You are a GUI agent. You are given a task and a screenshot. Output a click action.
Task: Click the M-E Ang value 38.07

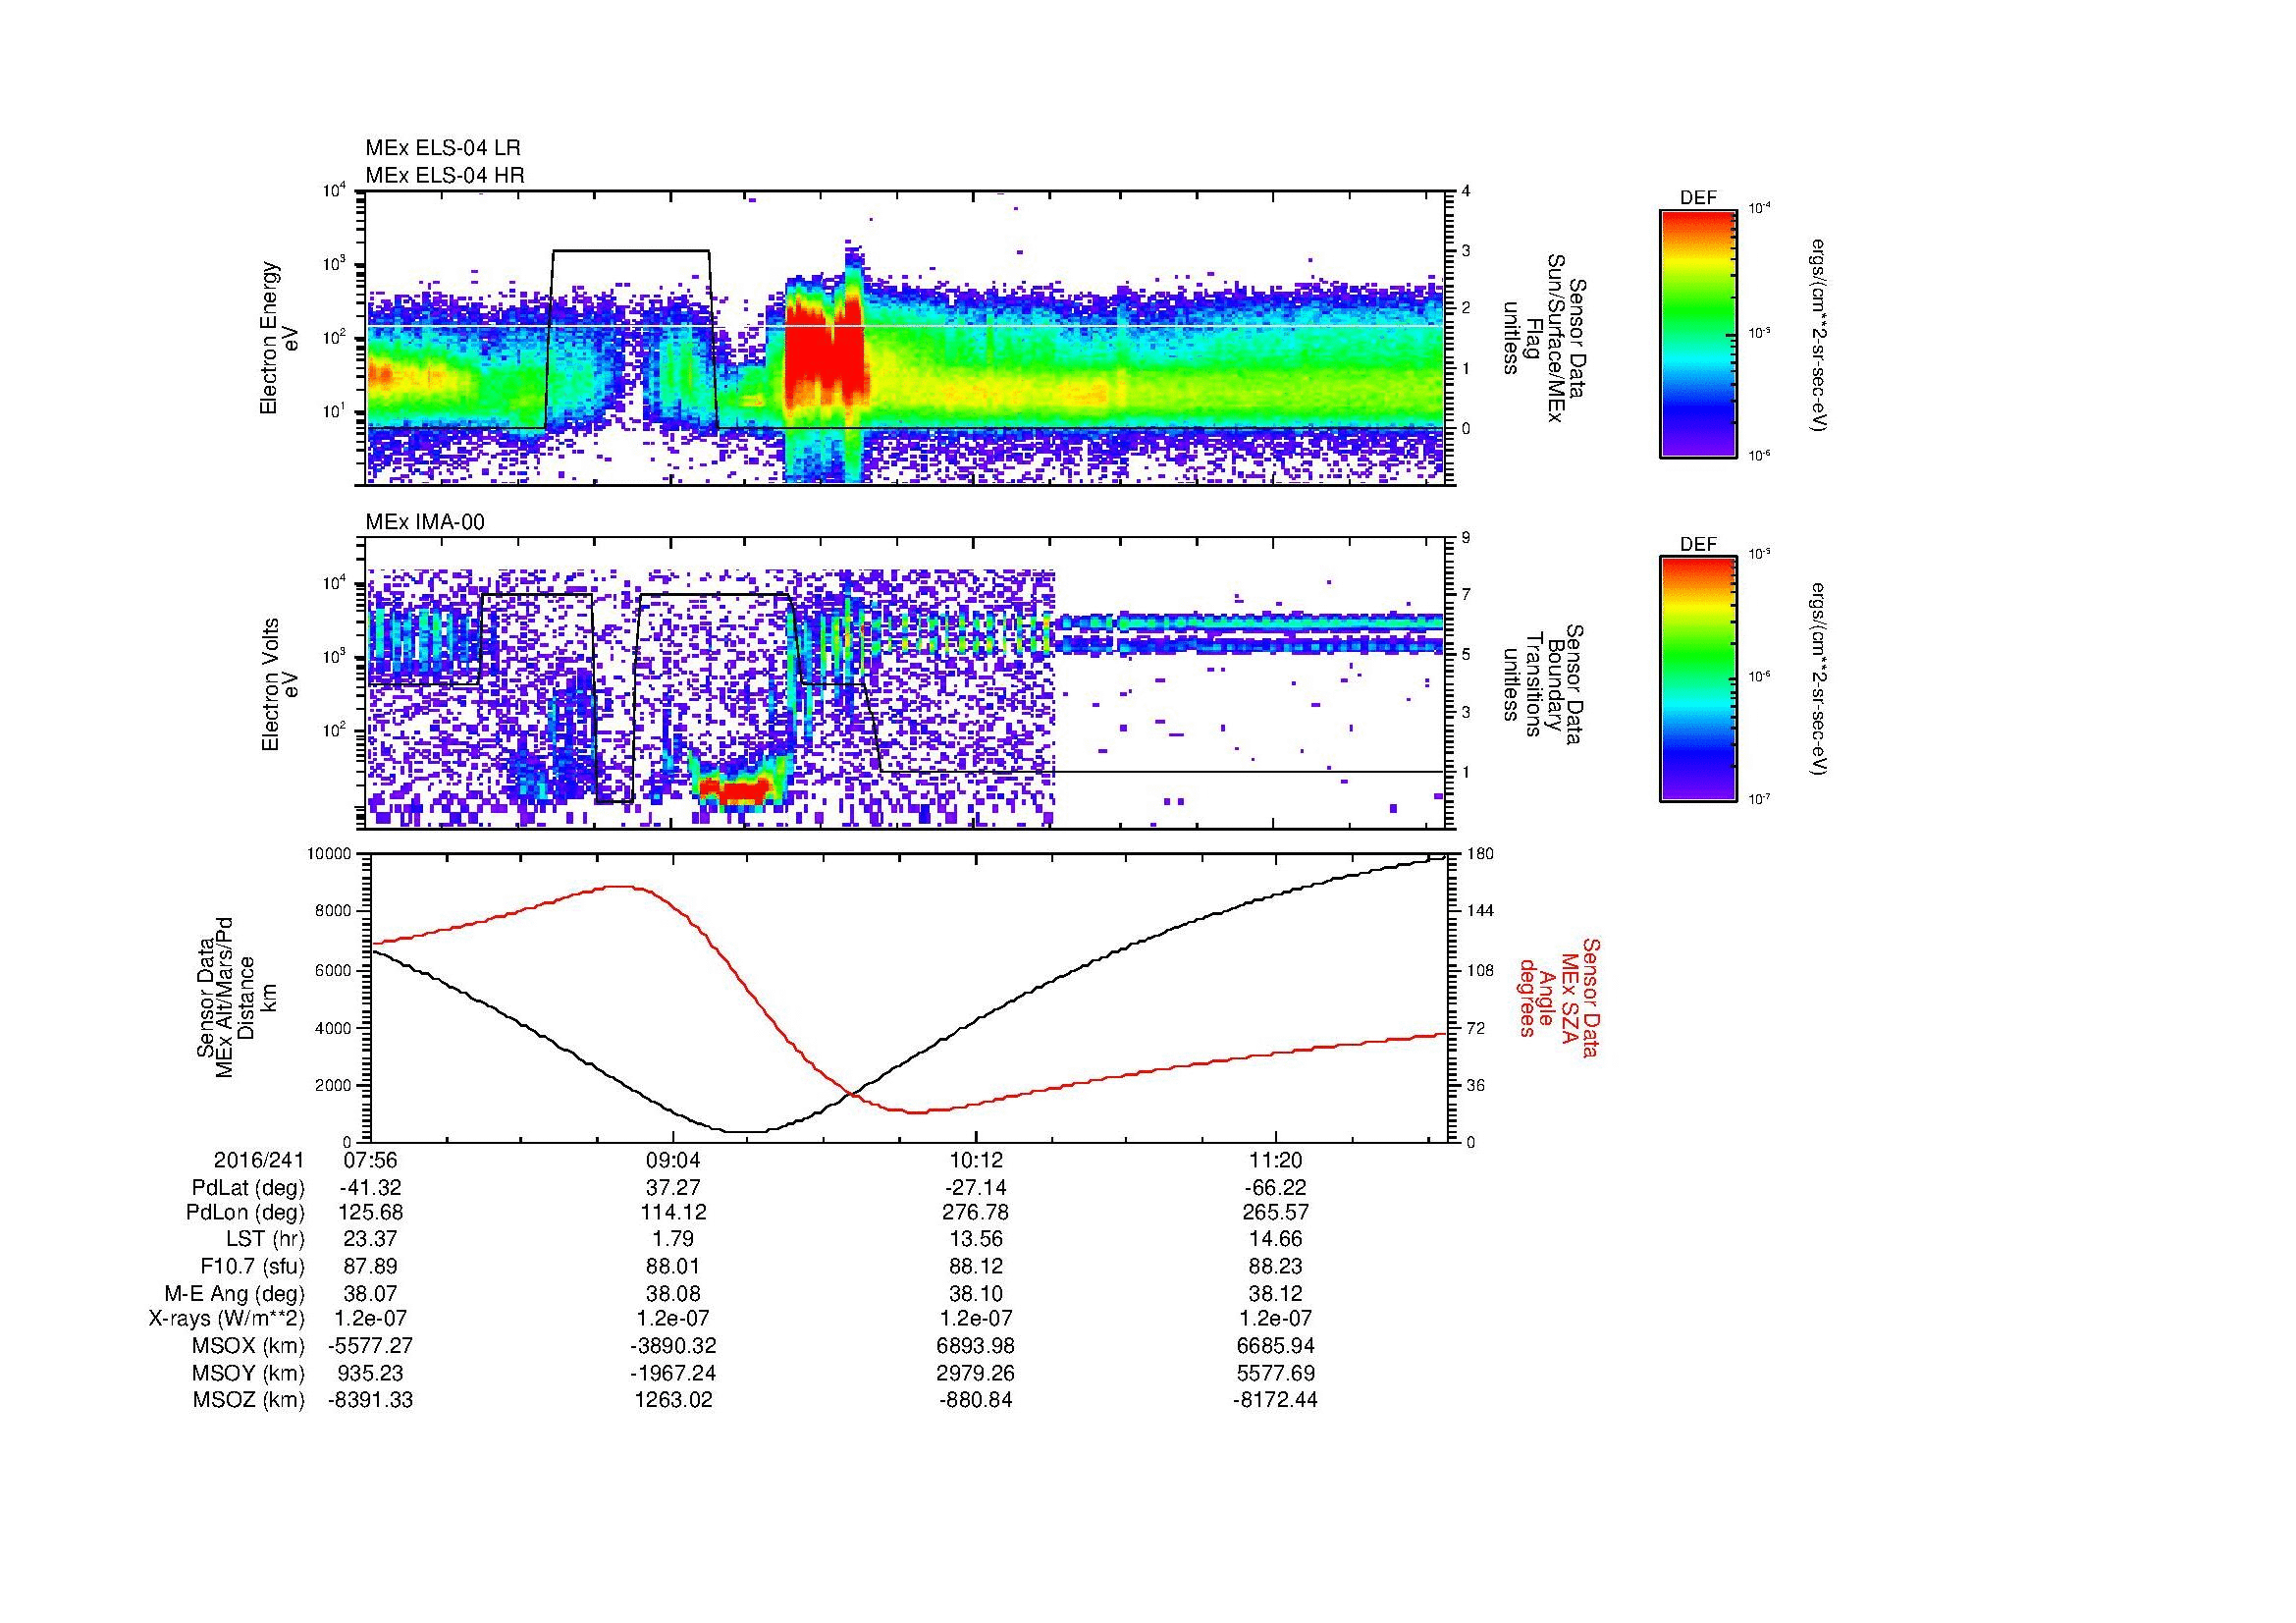pyautogui.click(x=371, y=1294)
